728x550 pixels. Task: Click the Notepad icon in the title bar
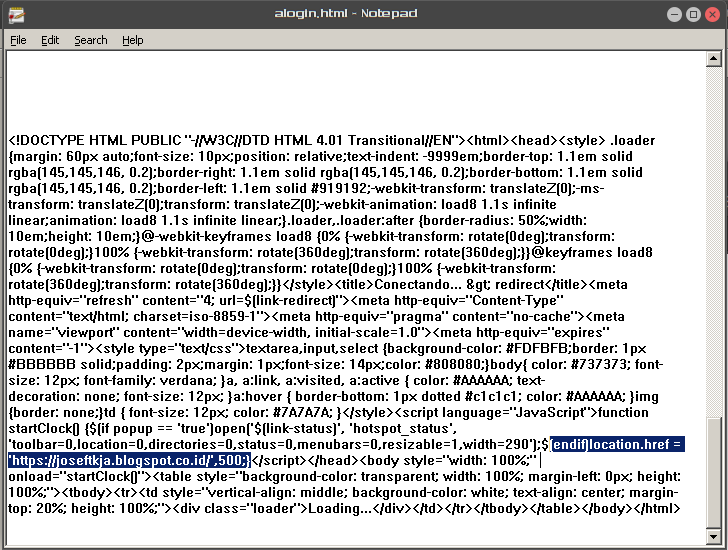point(16,15)
